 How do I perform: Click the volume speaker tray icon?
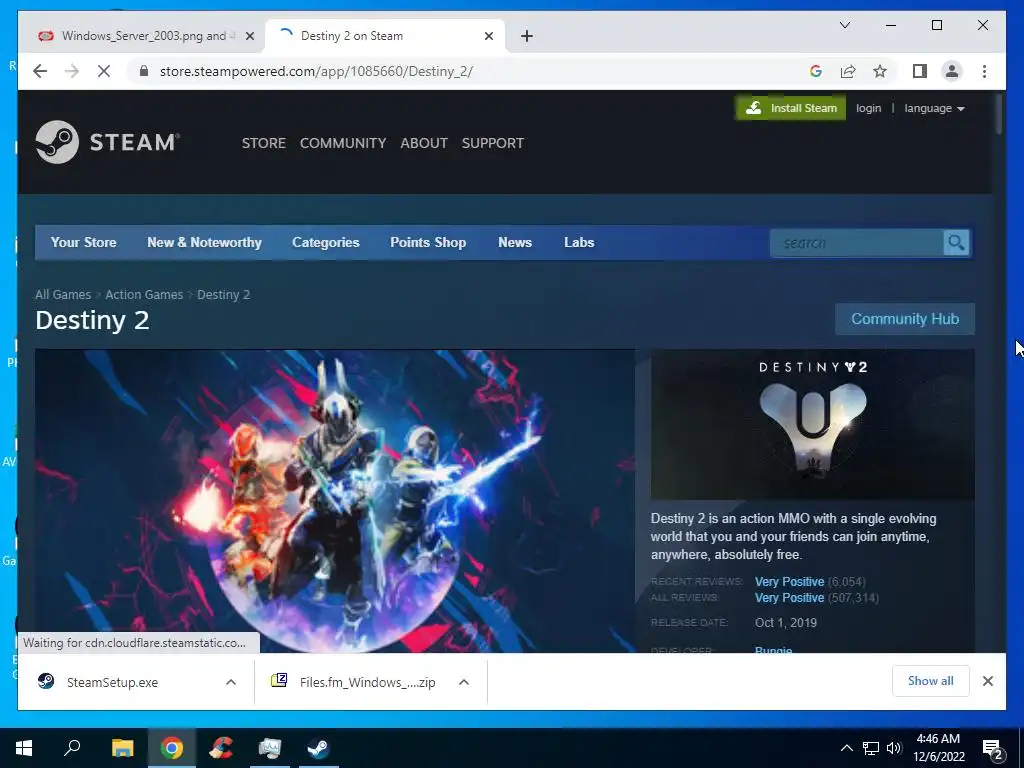pos(893,748)
